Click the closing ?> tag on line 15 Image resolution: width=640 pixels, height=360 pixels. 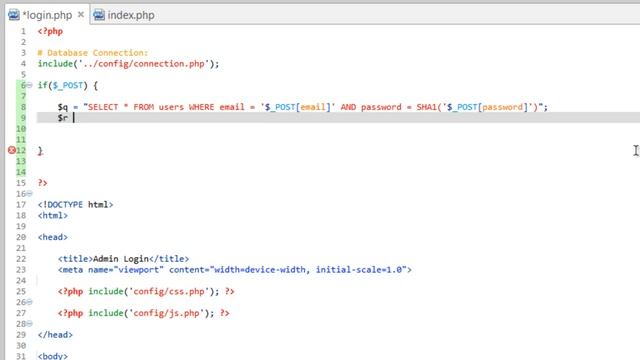(42, 183)
